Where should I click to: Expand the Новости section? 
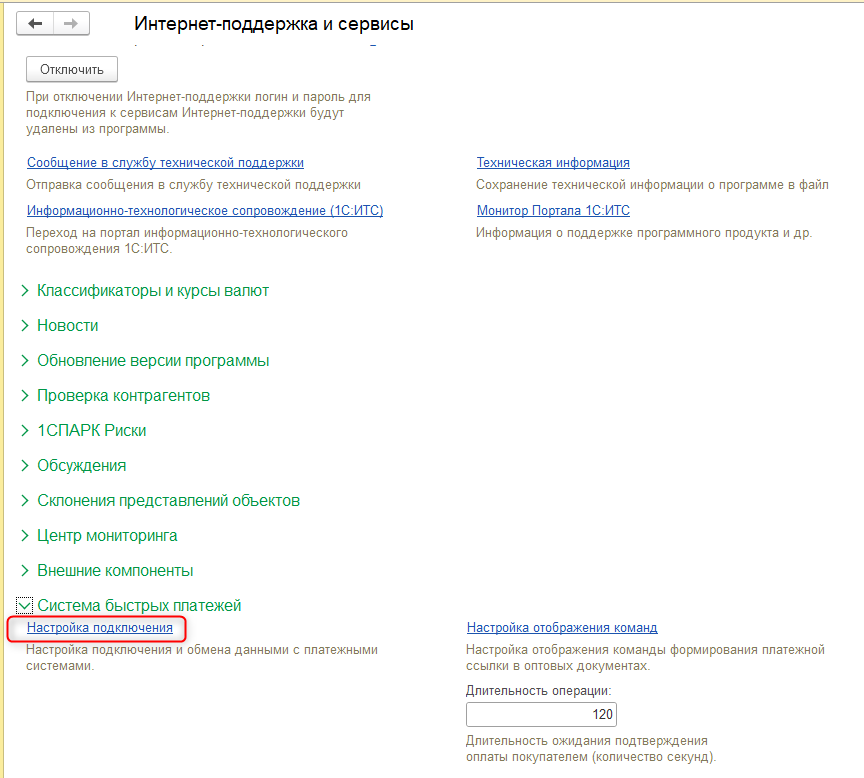click(60, 326)
